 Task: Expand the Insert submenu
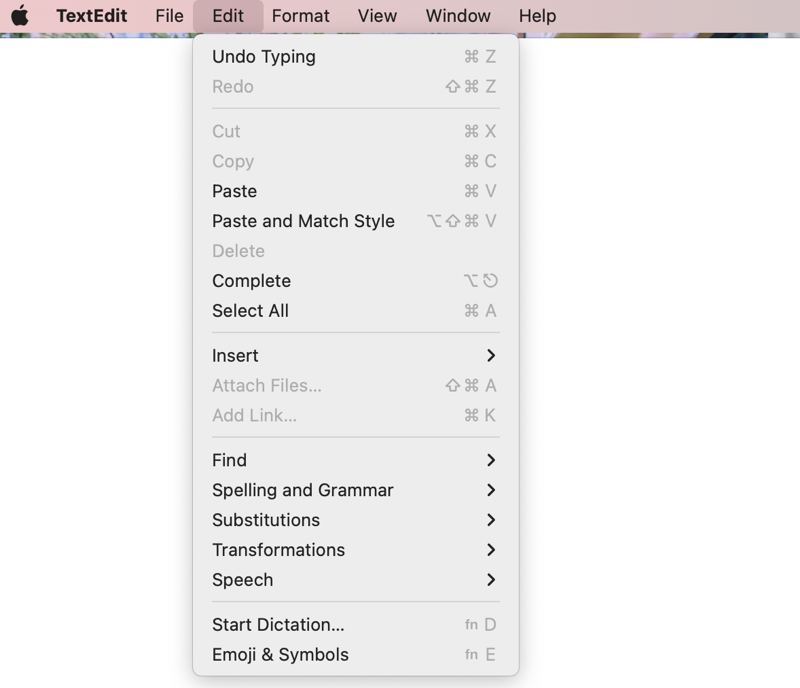236,356
